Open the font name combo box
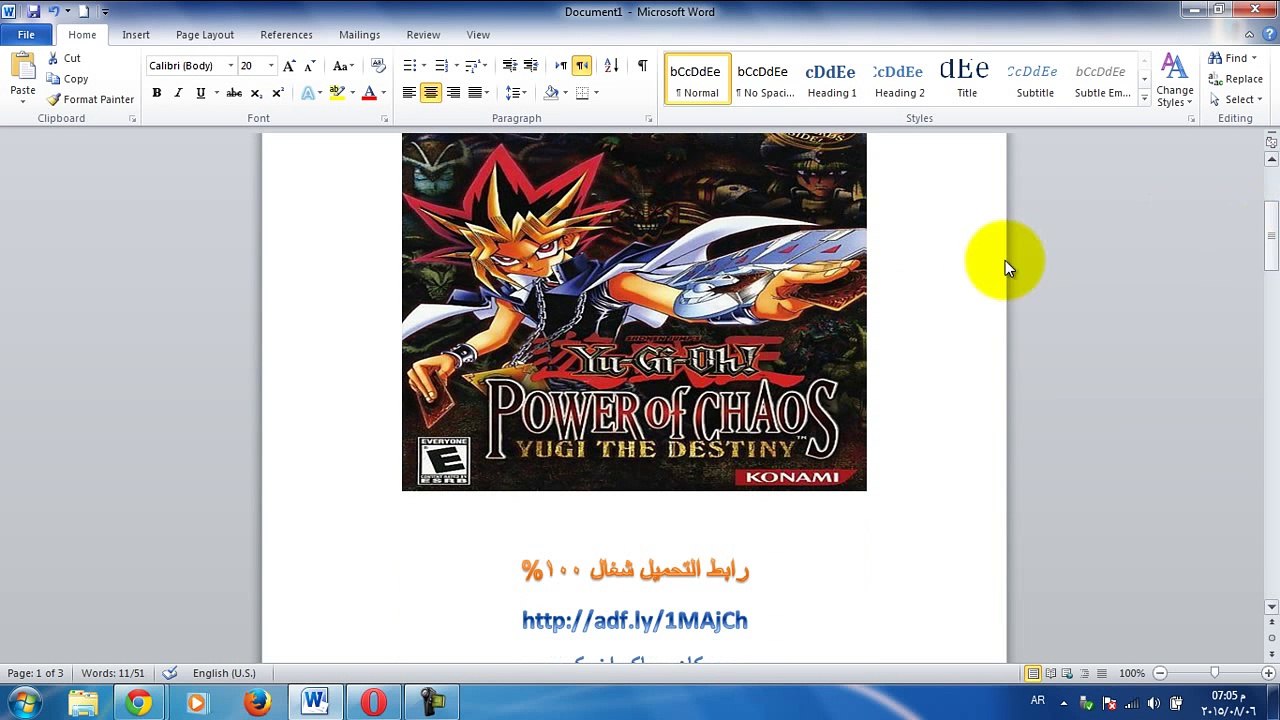 point(190,66)
